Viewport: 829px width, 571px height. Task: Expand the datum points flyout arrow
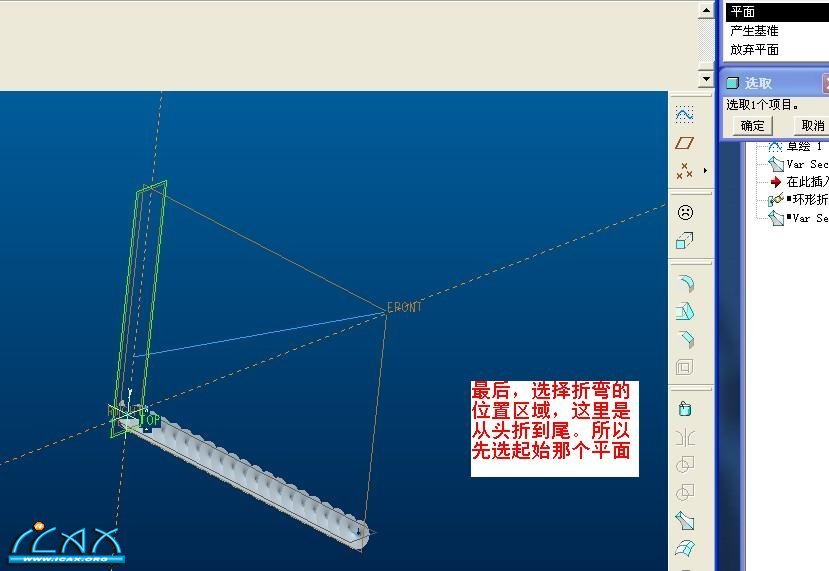[705, 171]
